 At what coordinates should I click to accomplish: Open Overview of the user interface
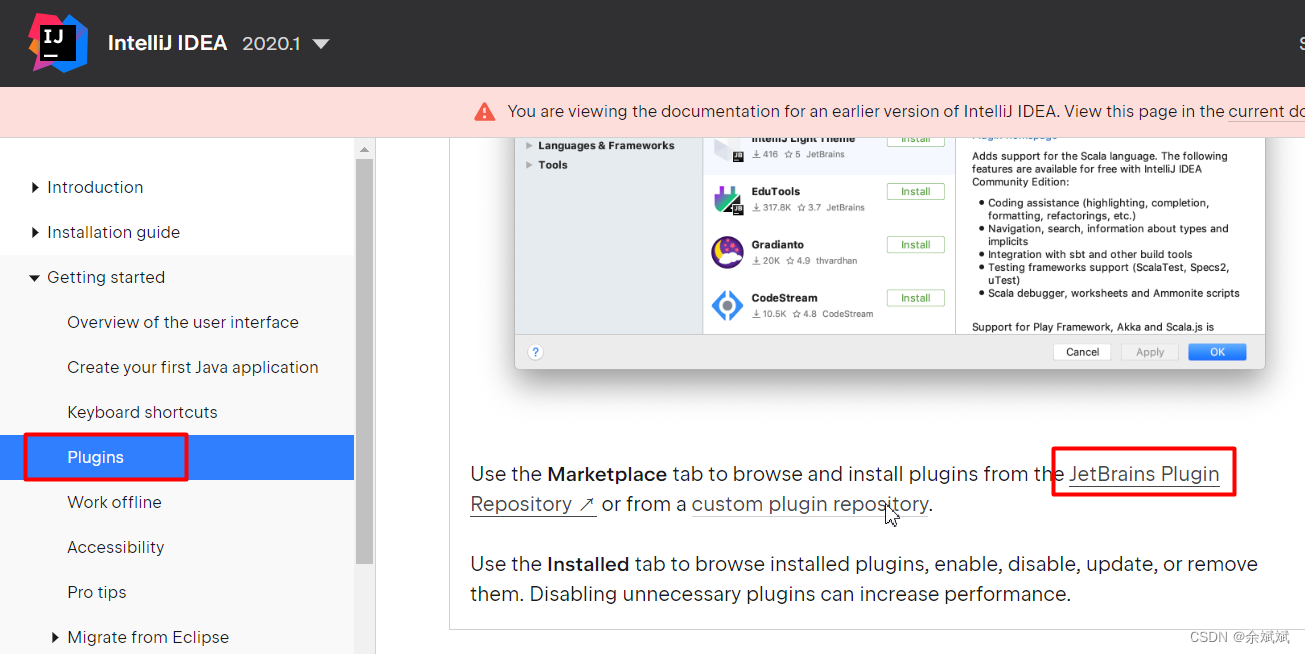(x=183, y=322)
